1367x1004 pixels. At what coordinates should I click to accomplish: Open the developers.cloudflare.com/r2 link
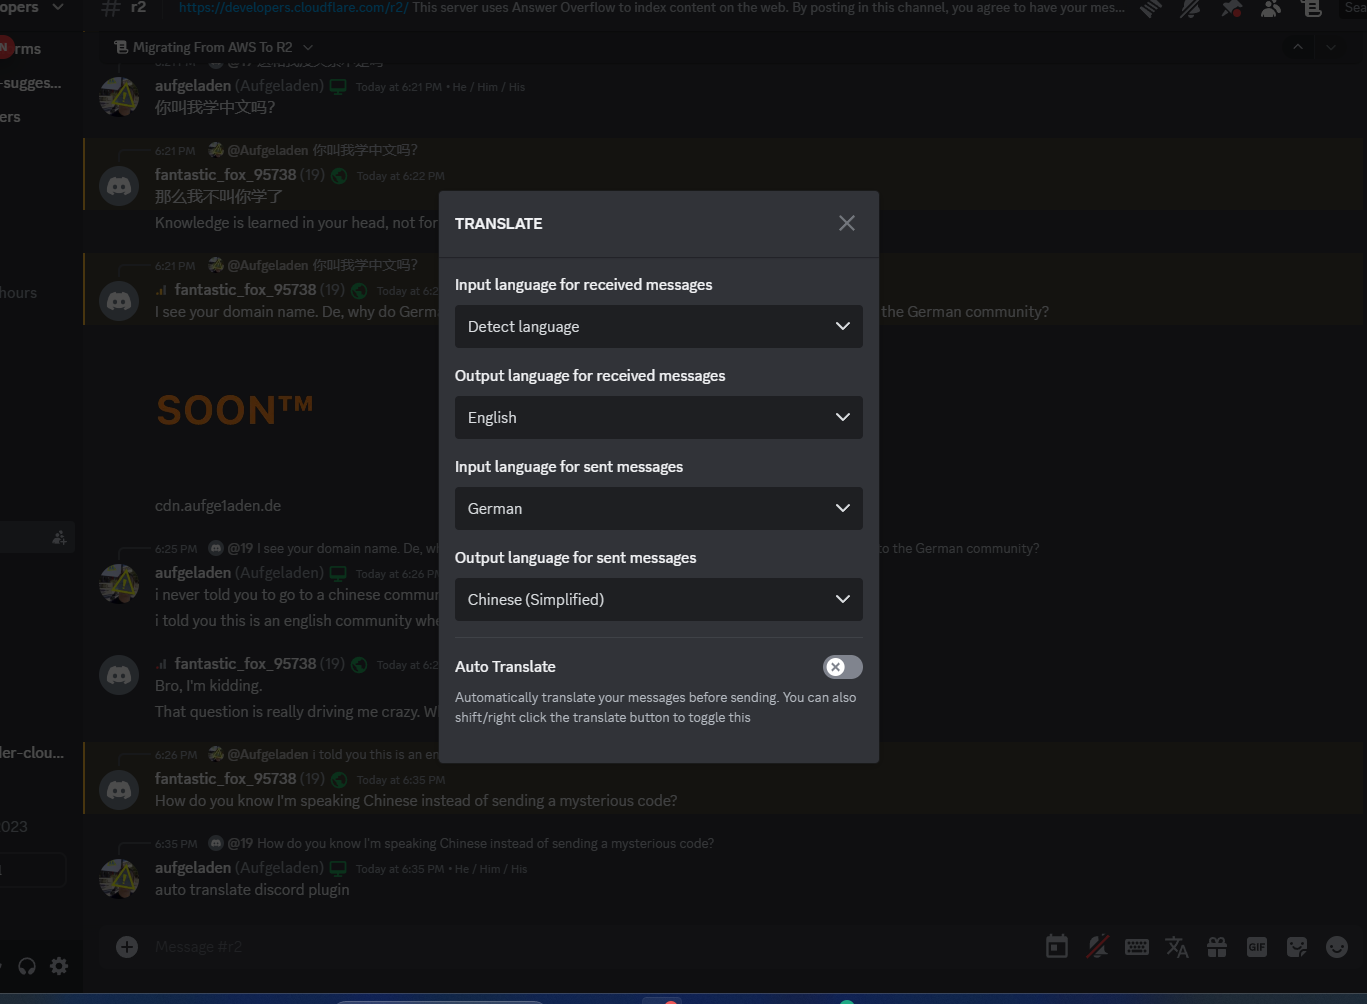(293, 7)
